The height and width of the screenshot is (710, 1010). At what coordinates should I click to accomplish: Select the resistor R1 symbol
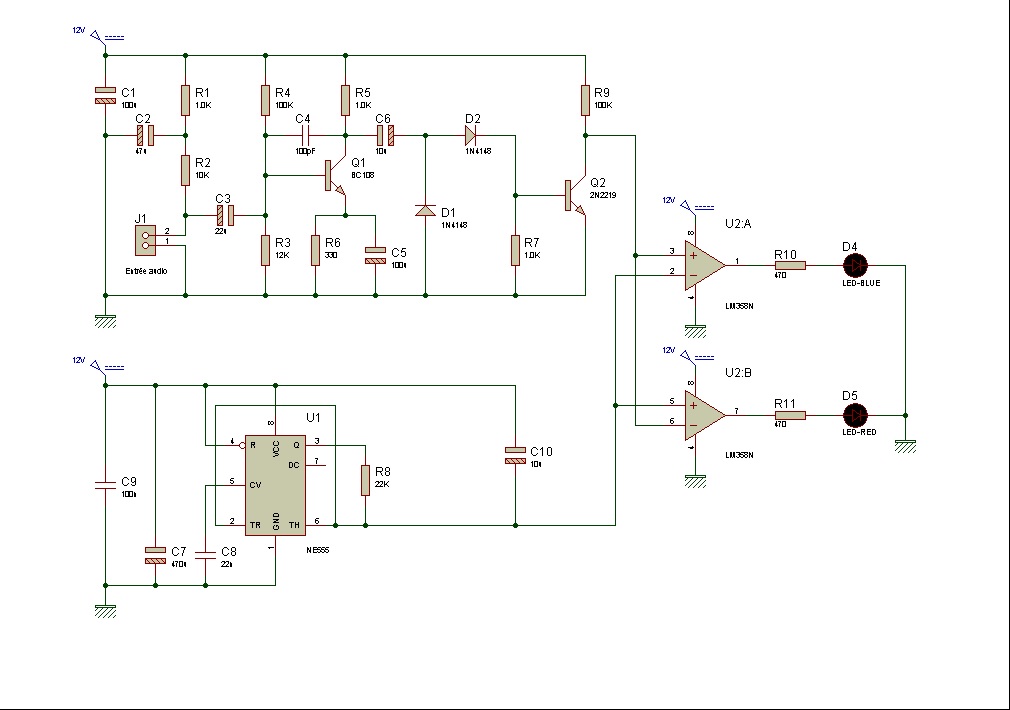click(186, 101)
